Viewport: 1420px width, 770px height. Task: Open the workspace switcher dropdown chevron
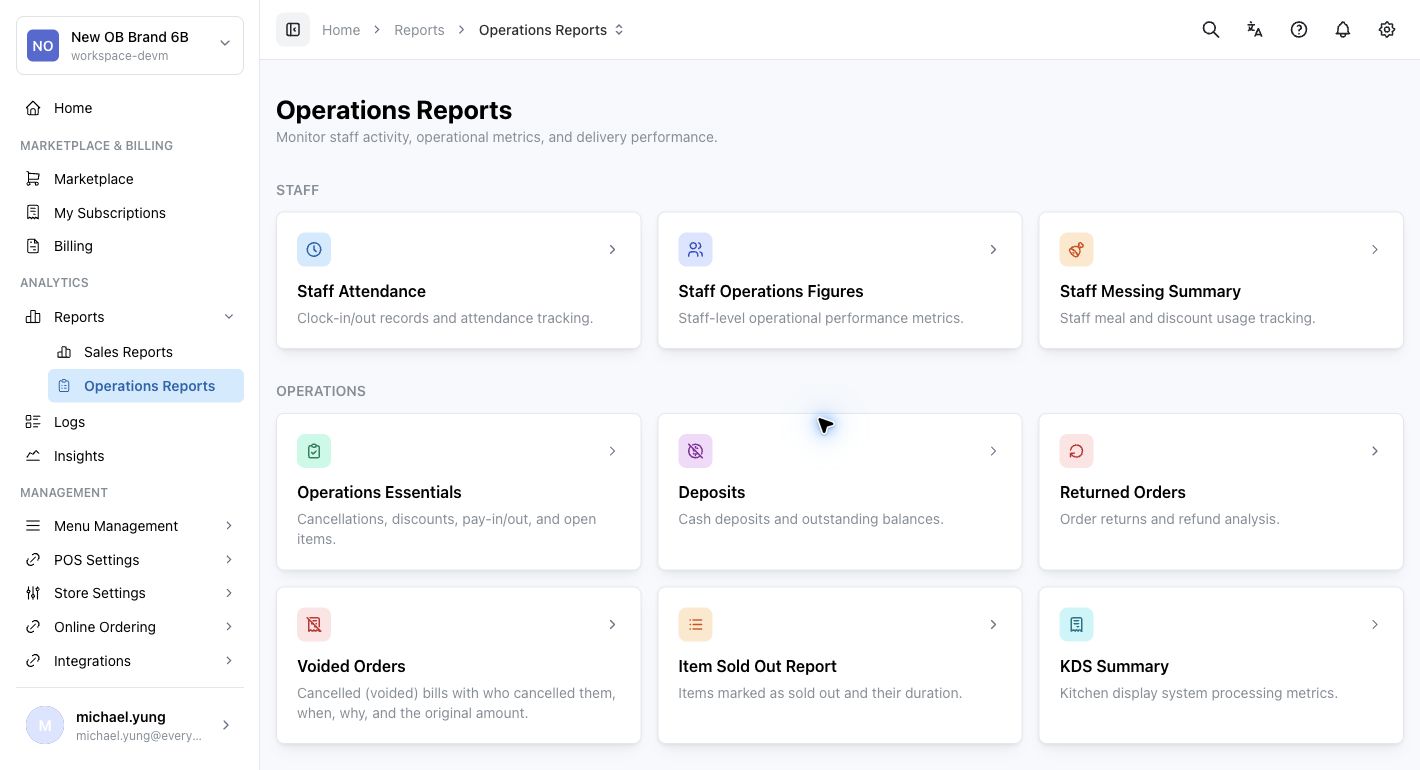click(x=225, y=43)
